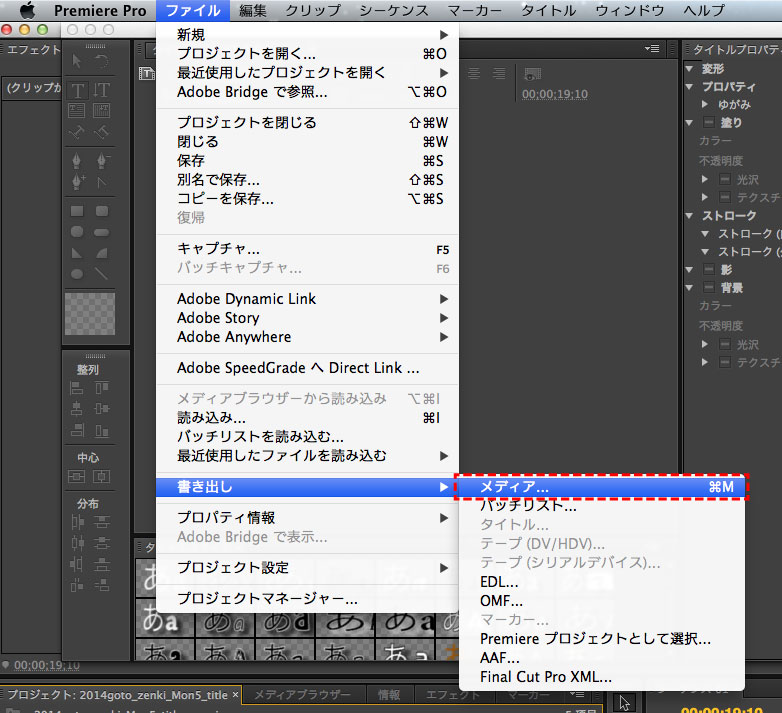Select the Ellipse tool
This screenshot has height=713, width=782.
(77, 274)
